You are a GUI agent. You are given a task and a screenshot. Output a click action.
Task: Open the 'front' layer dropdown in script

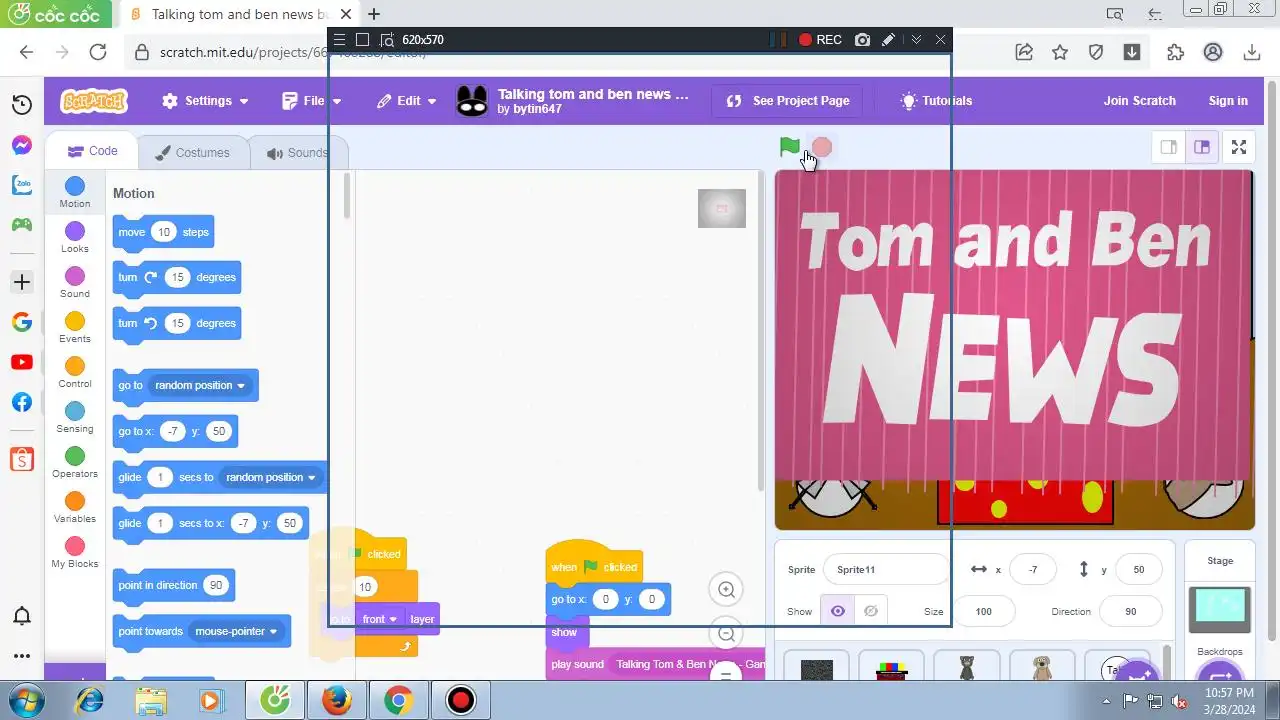(380, 619)
